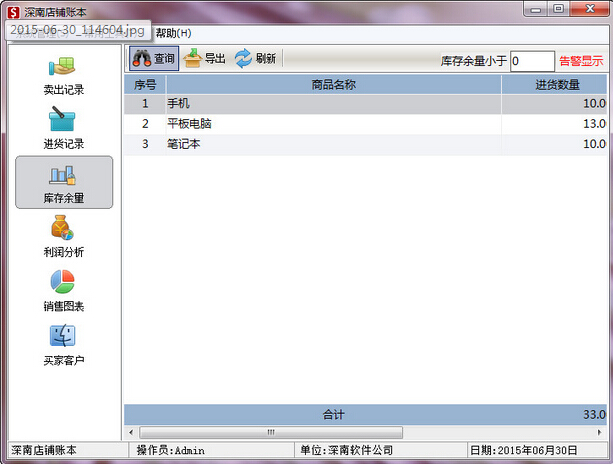
Task: Select the 笔记本 row product name
Action: [184, 144]
